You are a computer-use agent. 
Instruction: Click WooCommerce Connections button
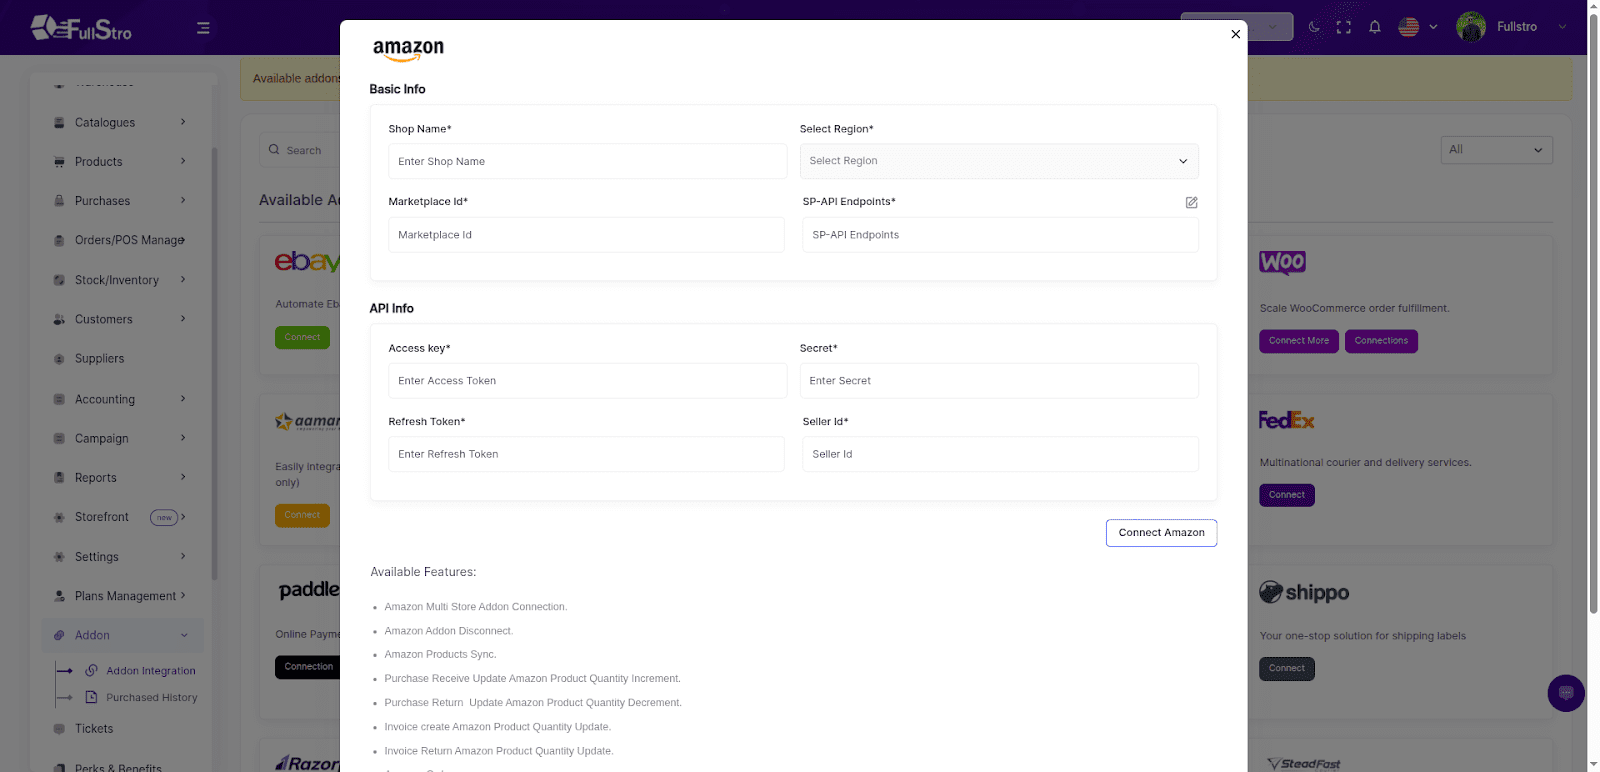tap(1381, 341)
